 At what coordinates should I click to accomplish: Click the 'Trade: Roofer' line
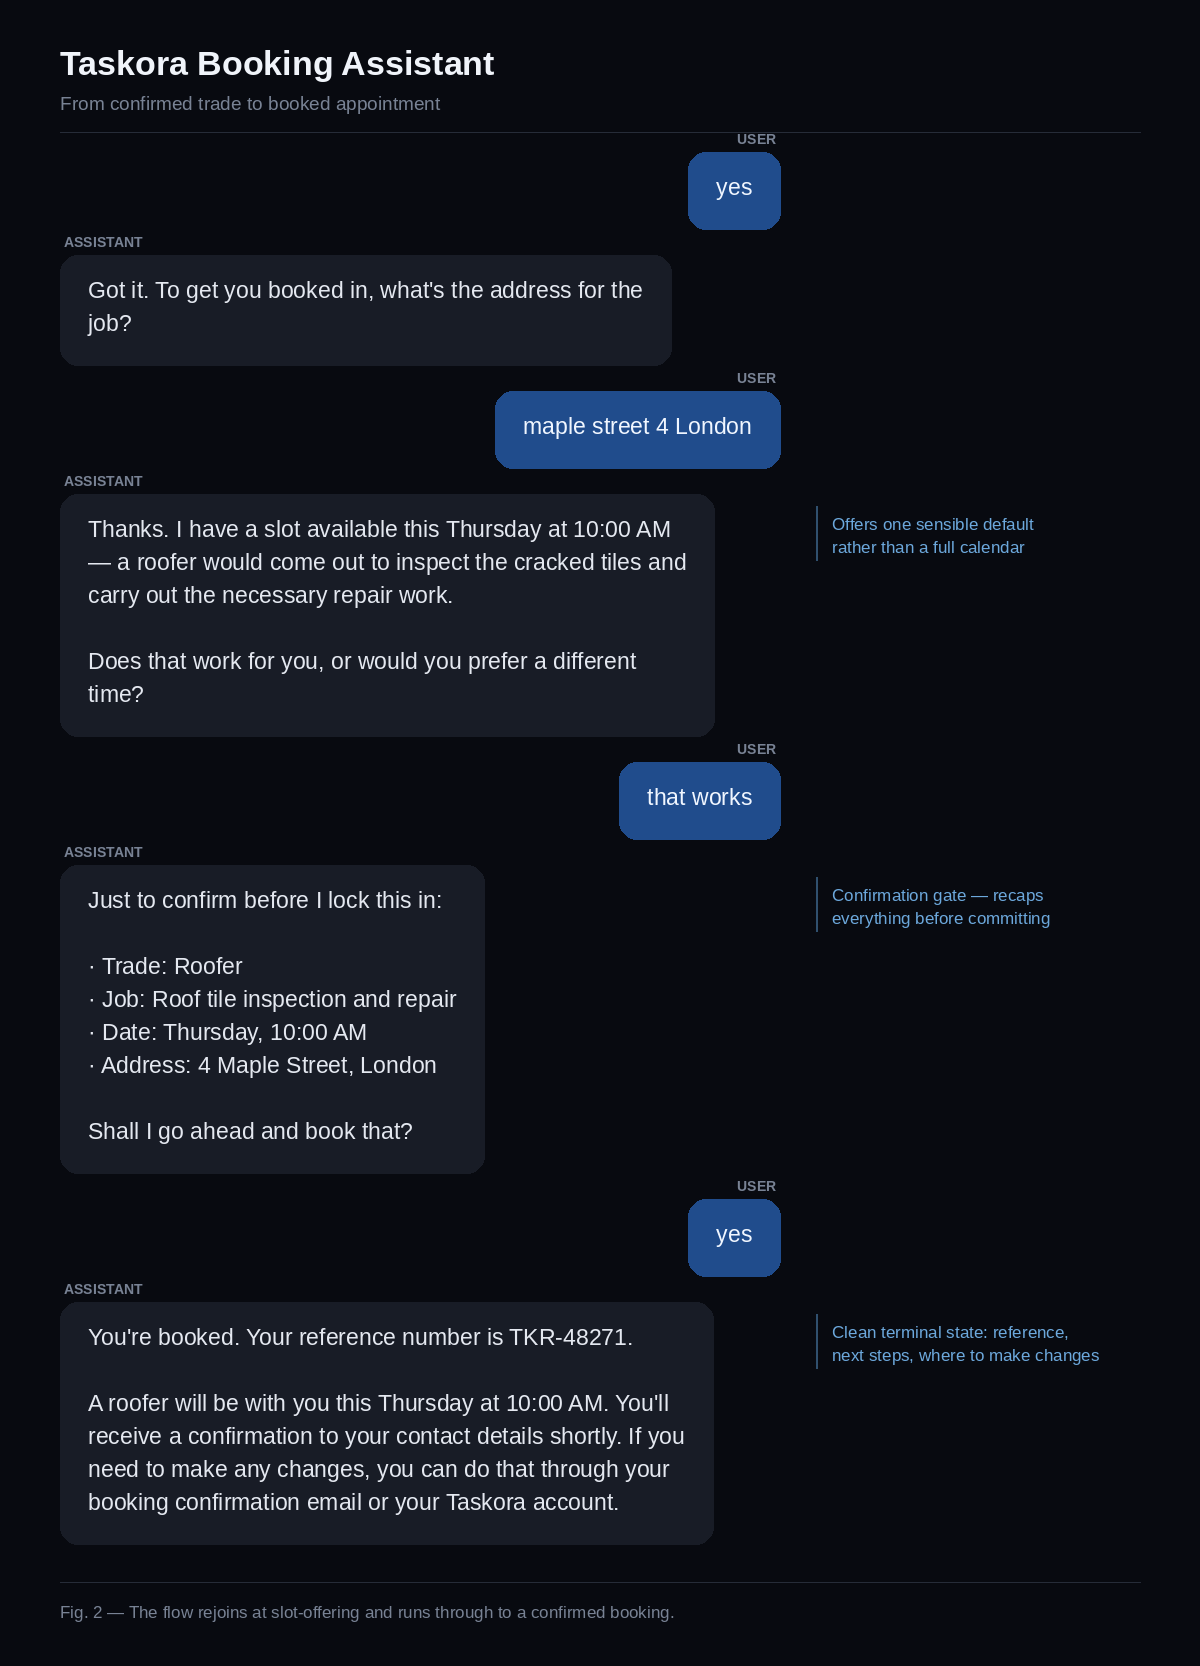point(165,966)
